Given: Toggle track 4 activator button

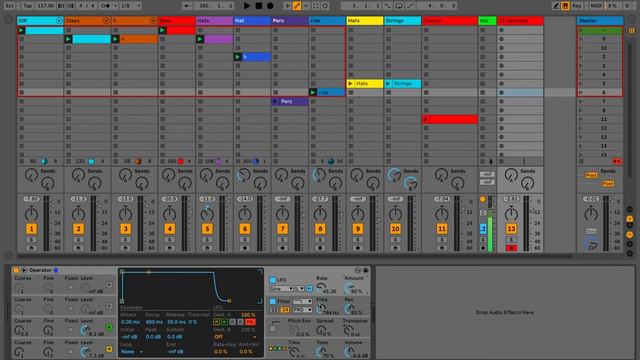Looking at the screenshot, I should pyautogui.click(x=169, y=229).
